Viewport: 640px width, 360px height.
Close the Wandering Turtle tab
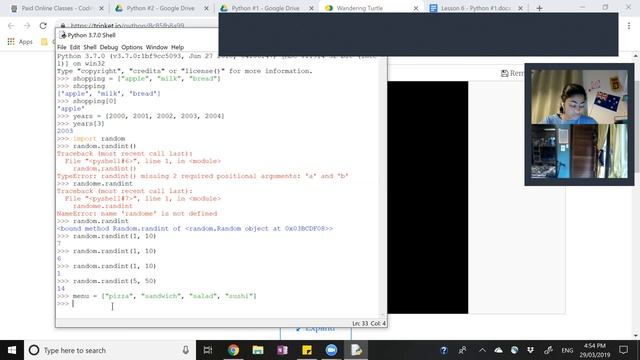pos(416,8)
